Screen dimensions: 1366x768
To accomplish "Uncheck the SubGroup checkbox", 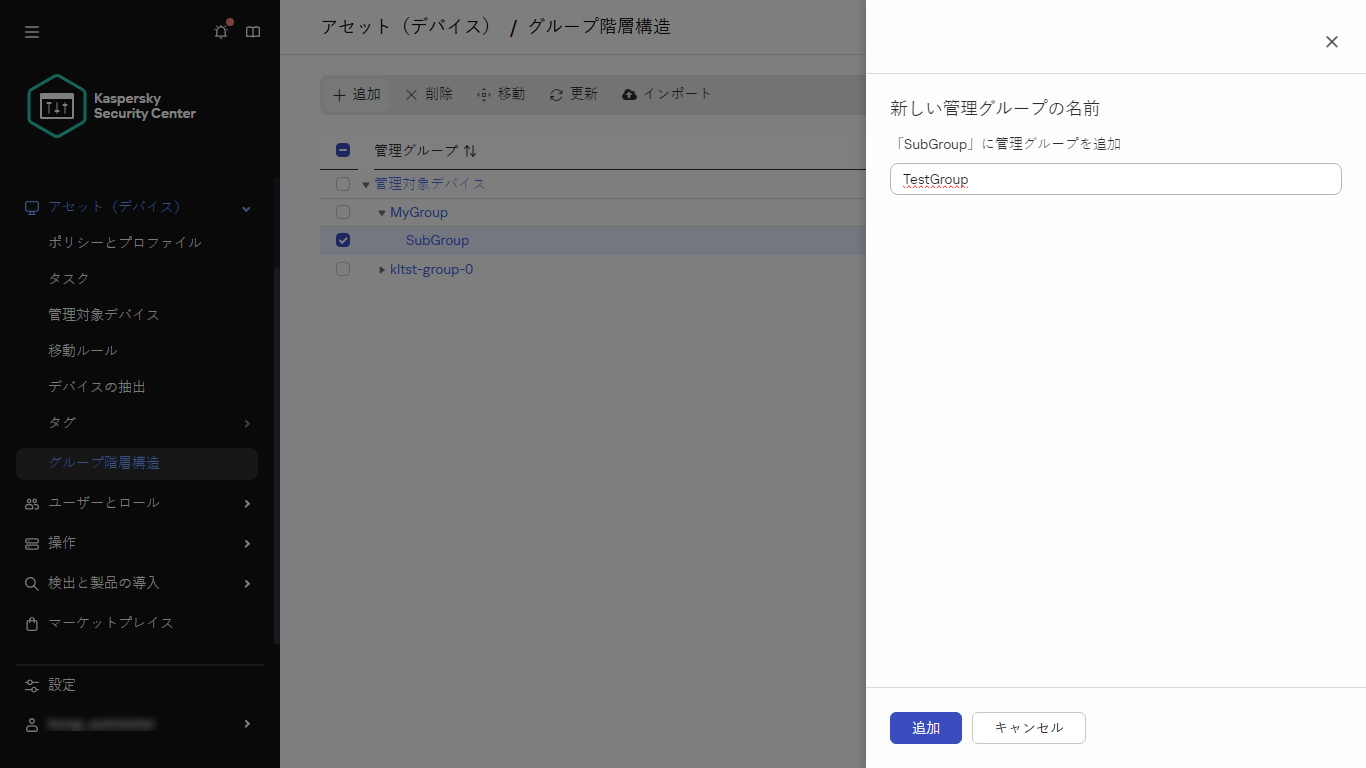I will coord(343,240).
